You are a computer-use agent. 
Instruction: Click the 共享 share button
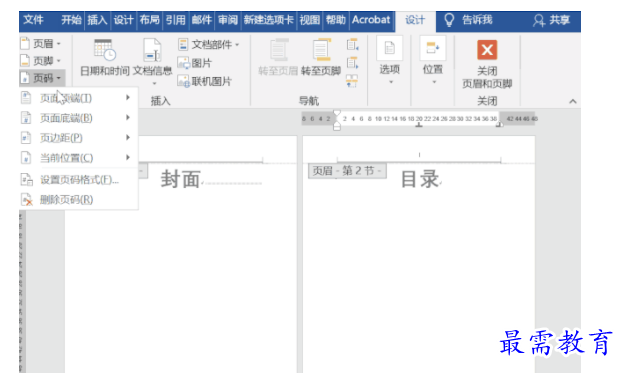tap(552, 20)
